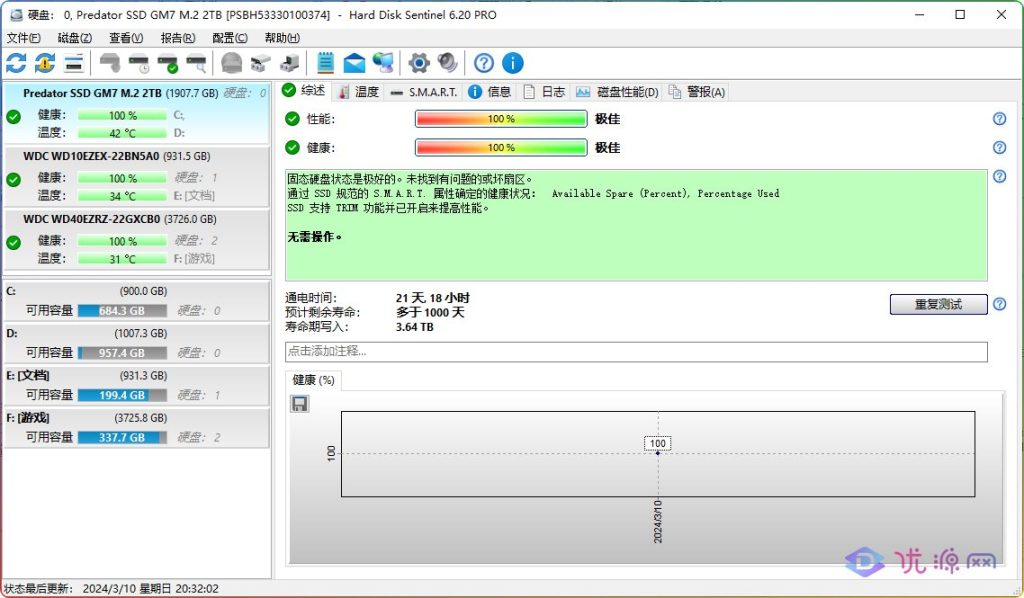
Task: Click E: free space bar 199.4 GB
Action: pyautogui.click(x=122, y=395)
